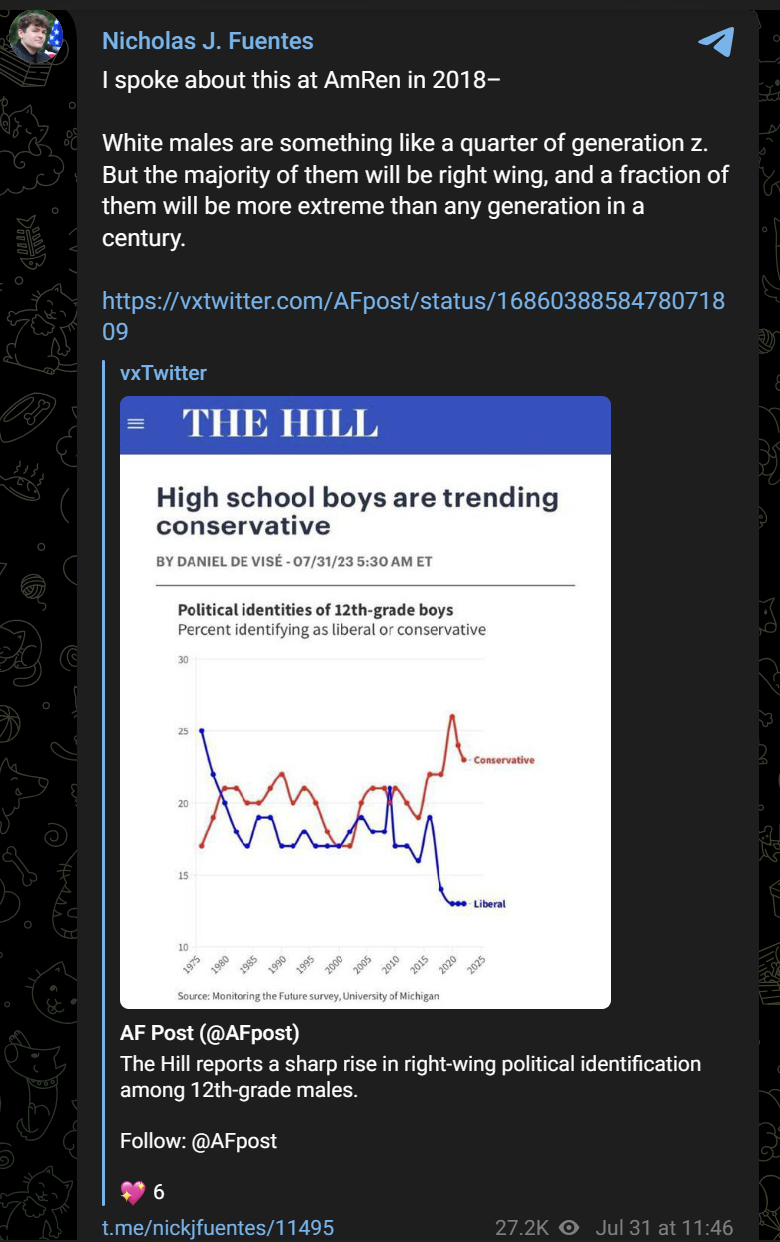Click THE HILL logo in preview image
This screenshot has width=780, height=1242.
(x=280, y=424)
